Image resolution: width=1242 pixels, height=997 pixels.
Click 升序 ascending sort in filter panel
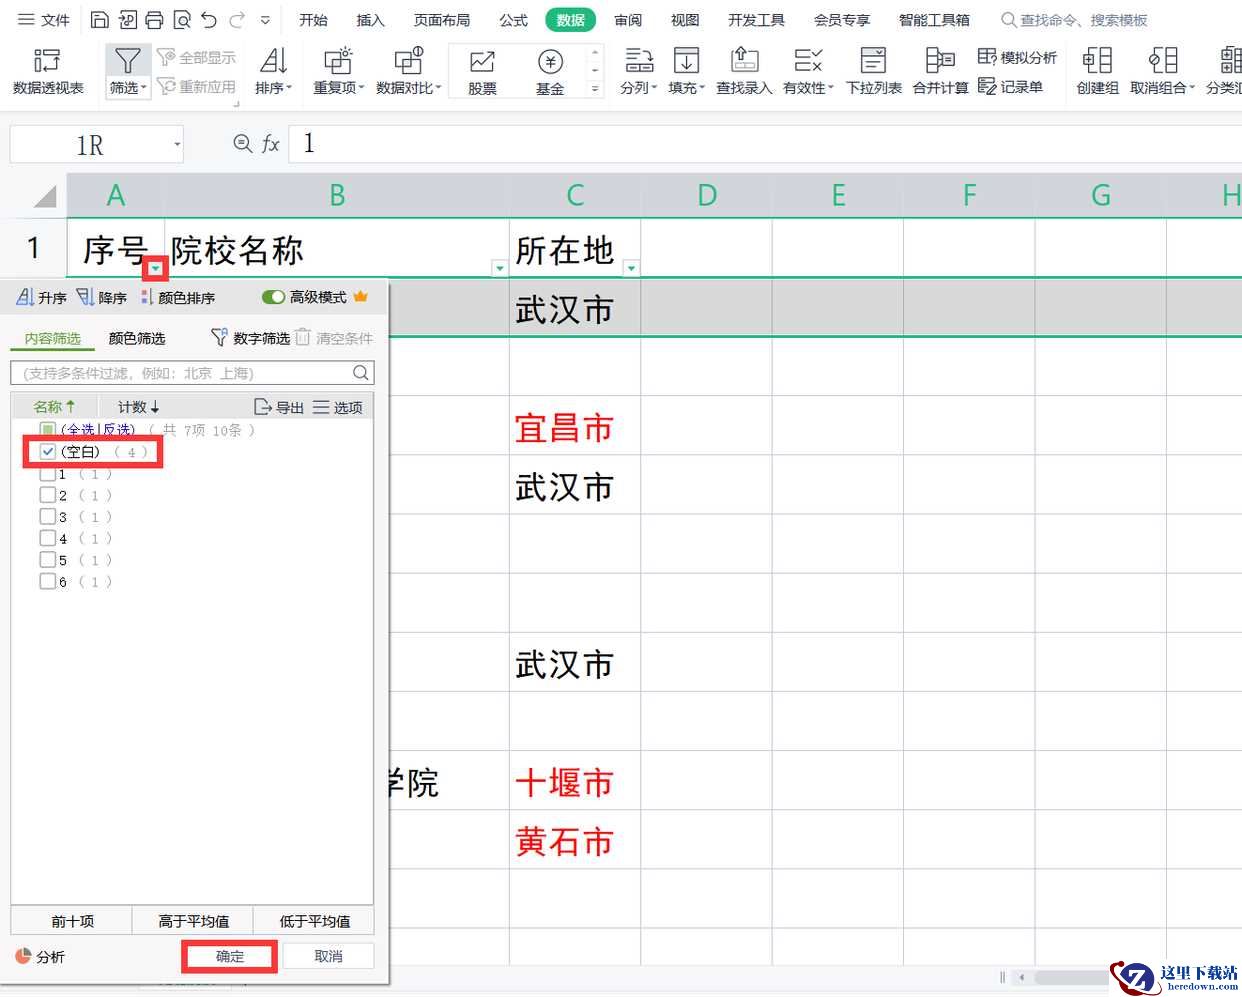(x=42, y=298)
